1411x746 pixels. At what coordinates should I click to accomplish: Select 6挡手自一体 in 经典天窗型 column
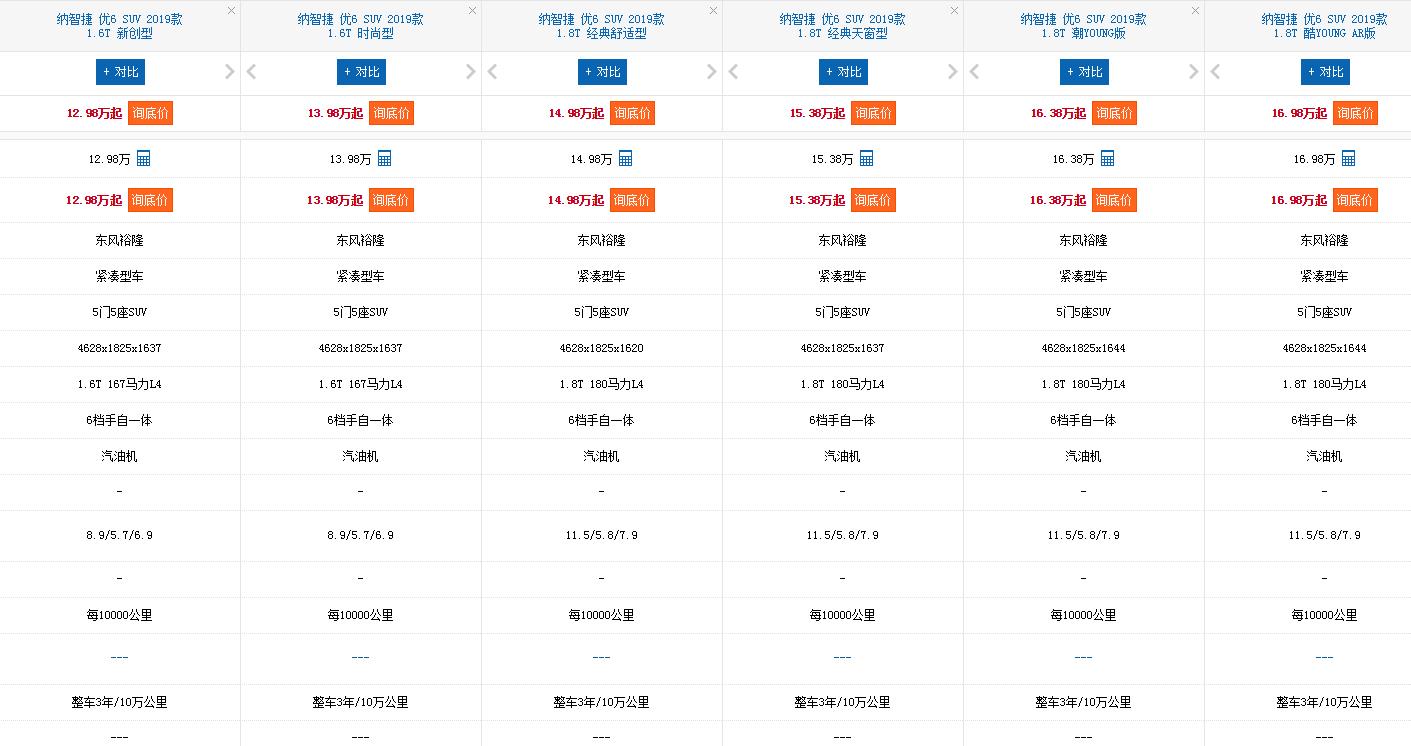point(843,420)
